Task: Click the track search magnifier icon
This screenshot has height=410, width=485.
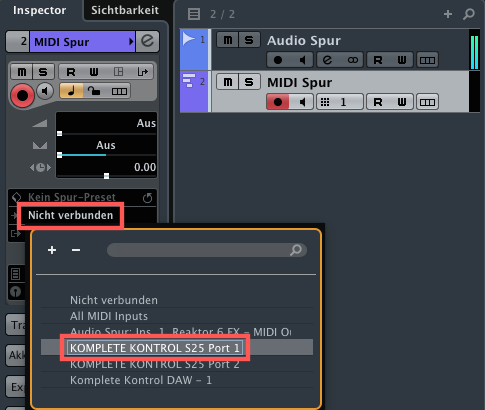Action: coord(469,14)
